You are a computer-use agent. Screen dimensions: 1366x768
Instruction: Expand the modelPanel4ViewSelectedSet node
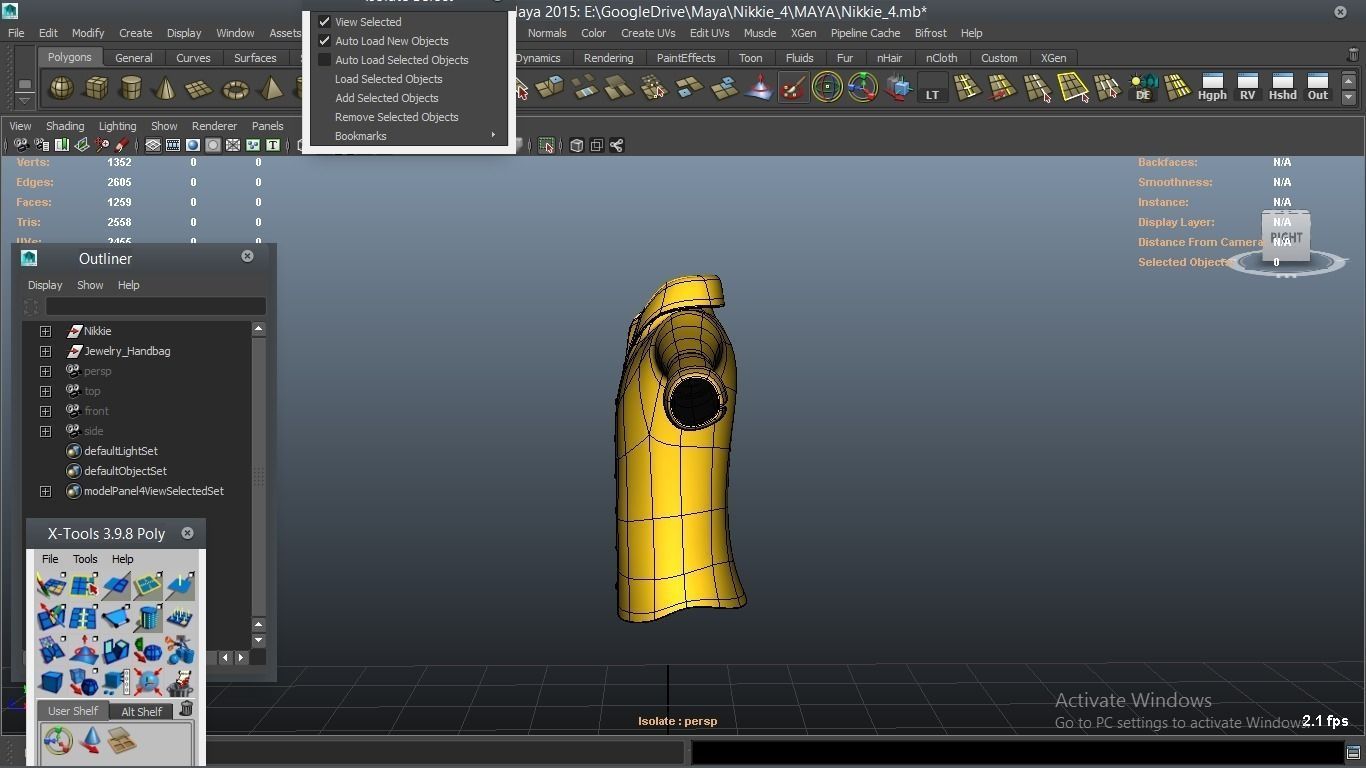click(x=45, y=491)
